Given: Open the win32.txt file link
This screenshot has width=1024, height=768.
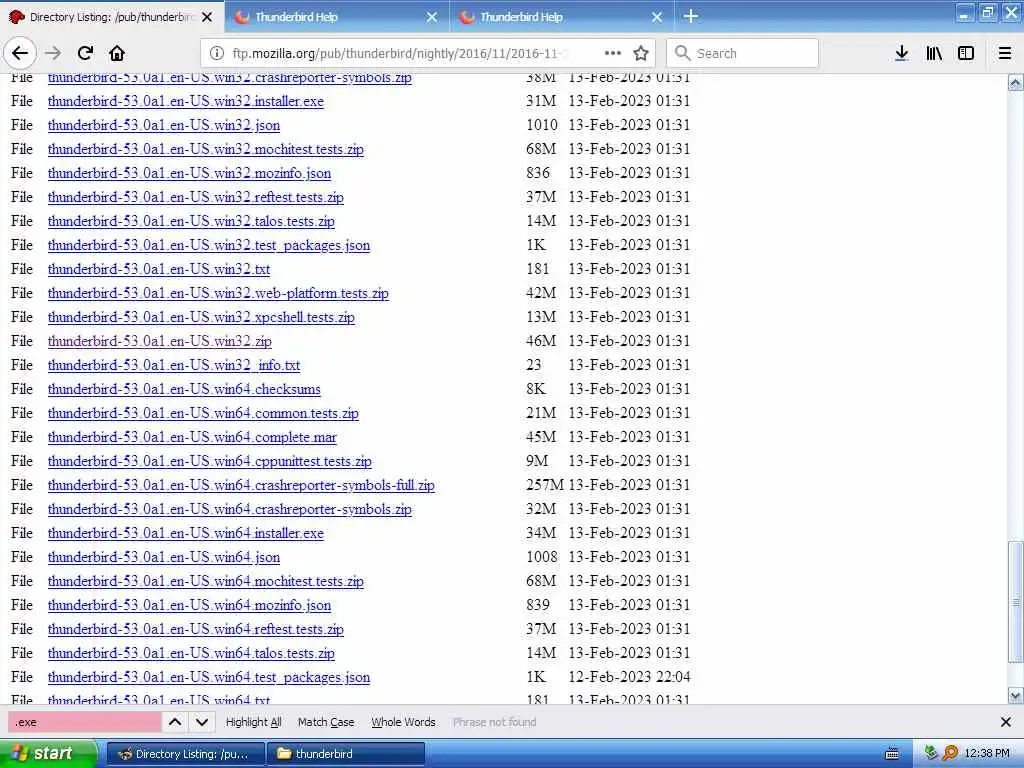Looking at the screenshot, I should click(159, 269).
